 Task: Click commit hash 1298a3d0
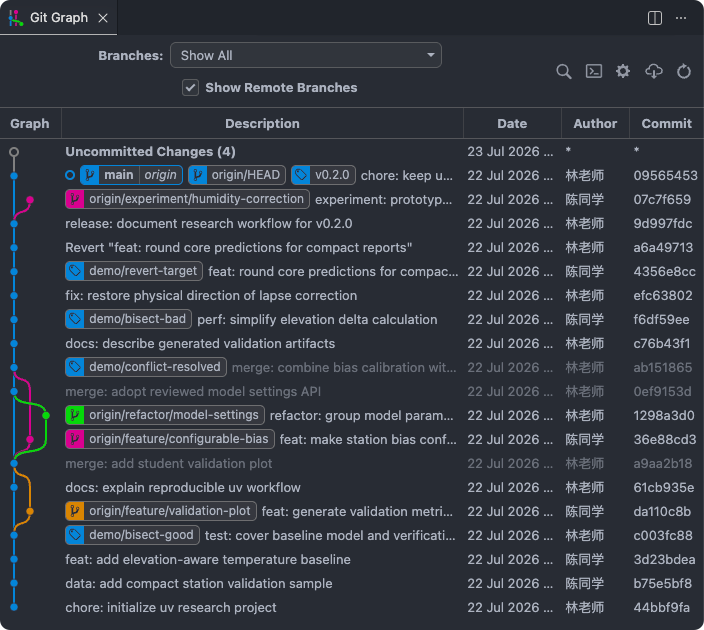point(664,415)
